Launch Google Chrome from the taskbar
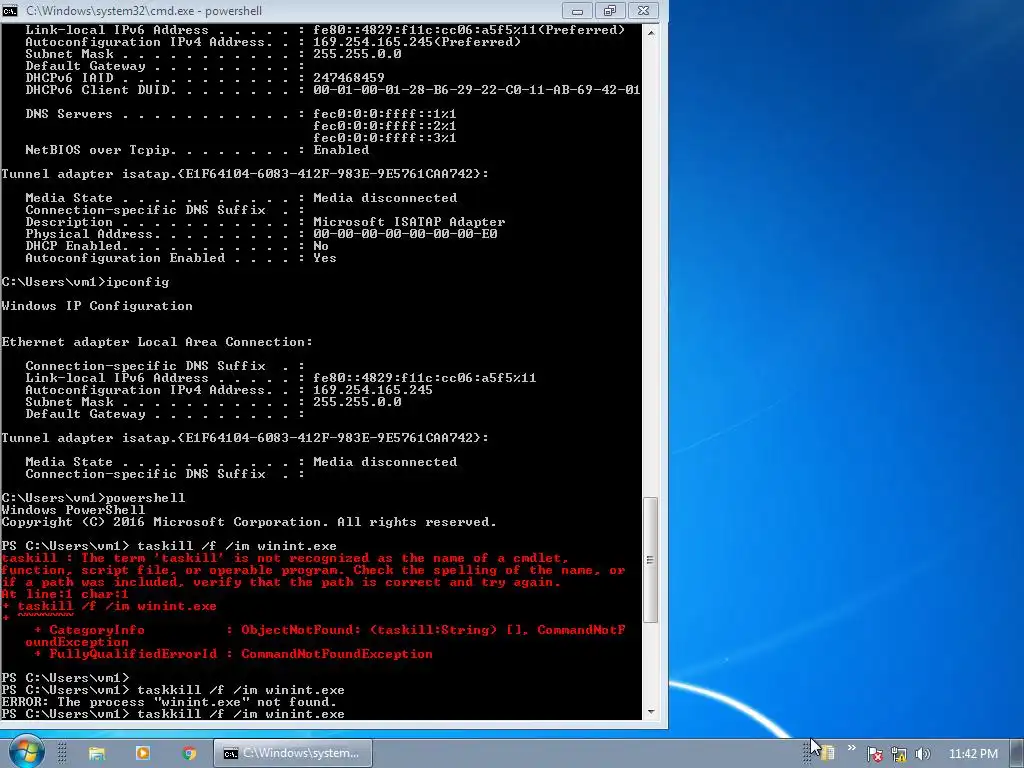1024x768 pixels. pos(189,753)
